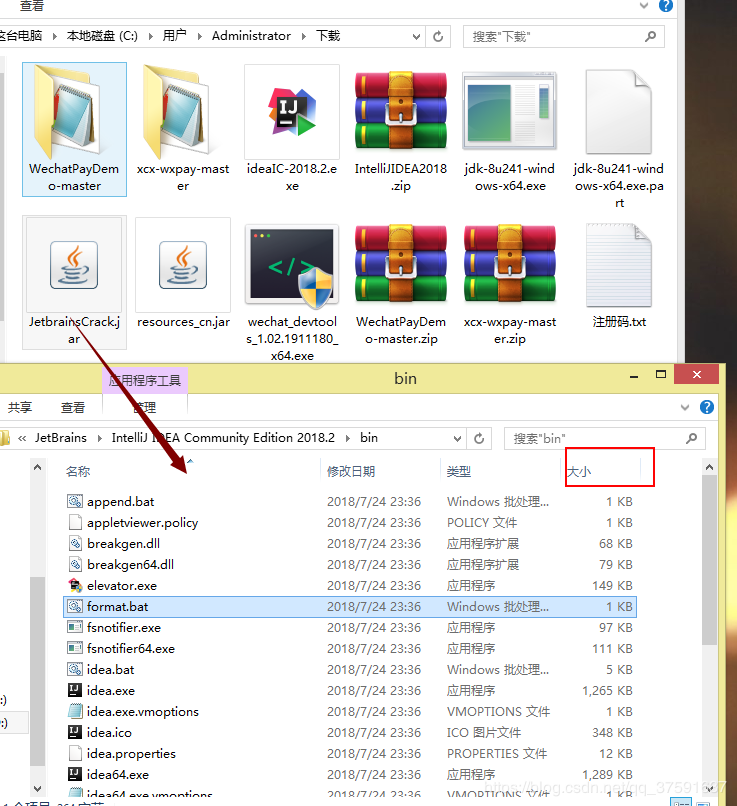Click the 搜索"bin" search field

pyautogui.click(x=604, y=438)
